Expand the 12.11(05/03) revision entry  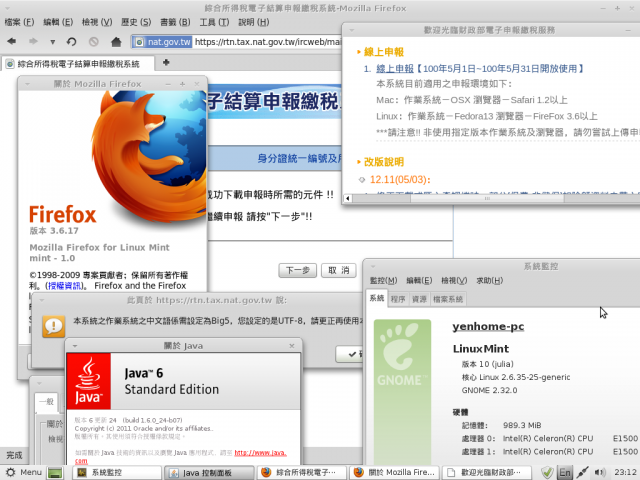pyautogui.click(x=362, y=180)
